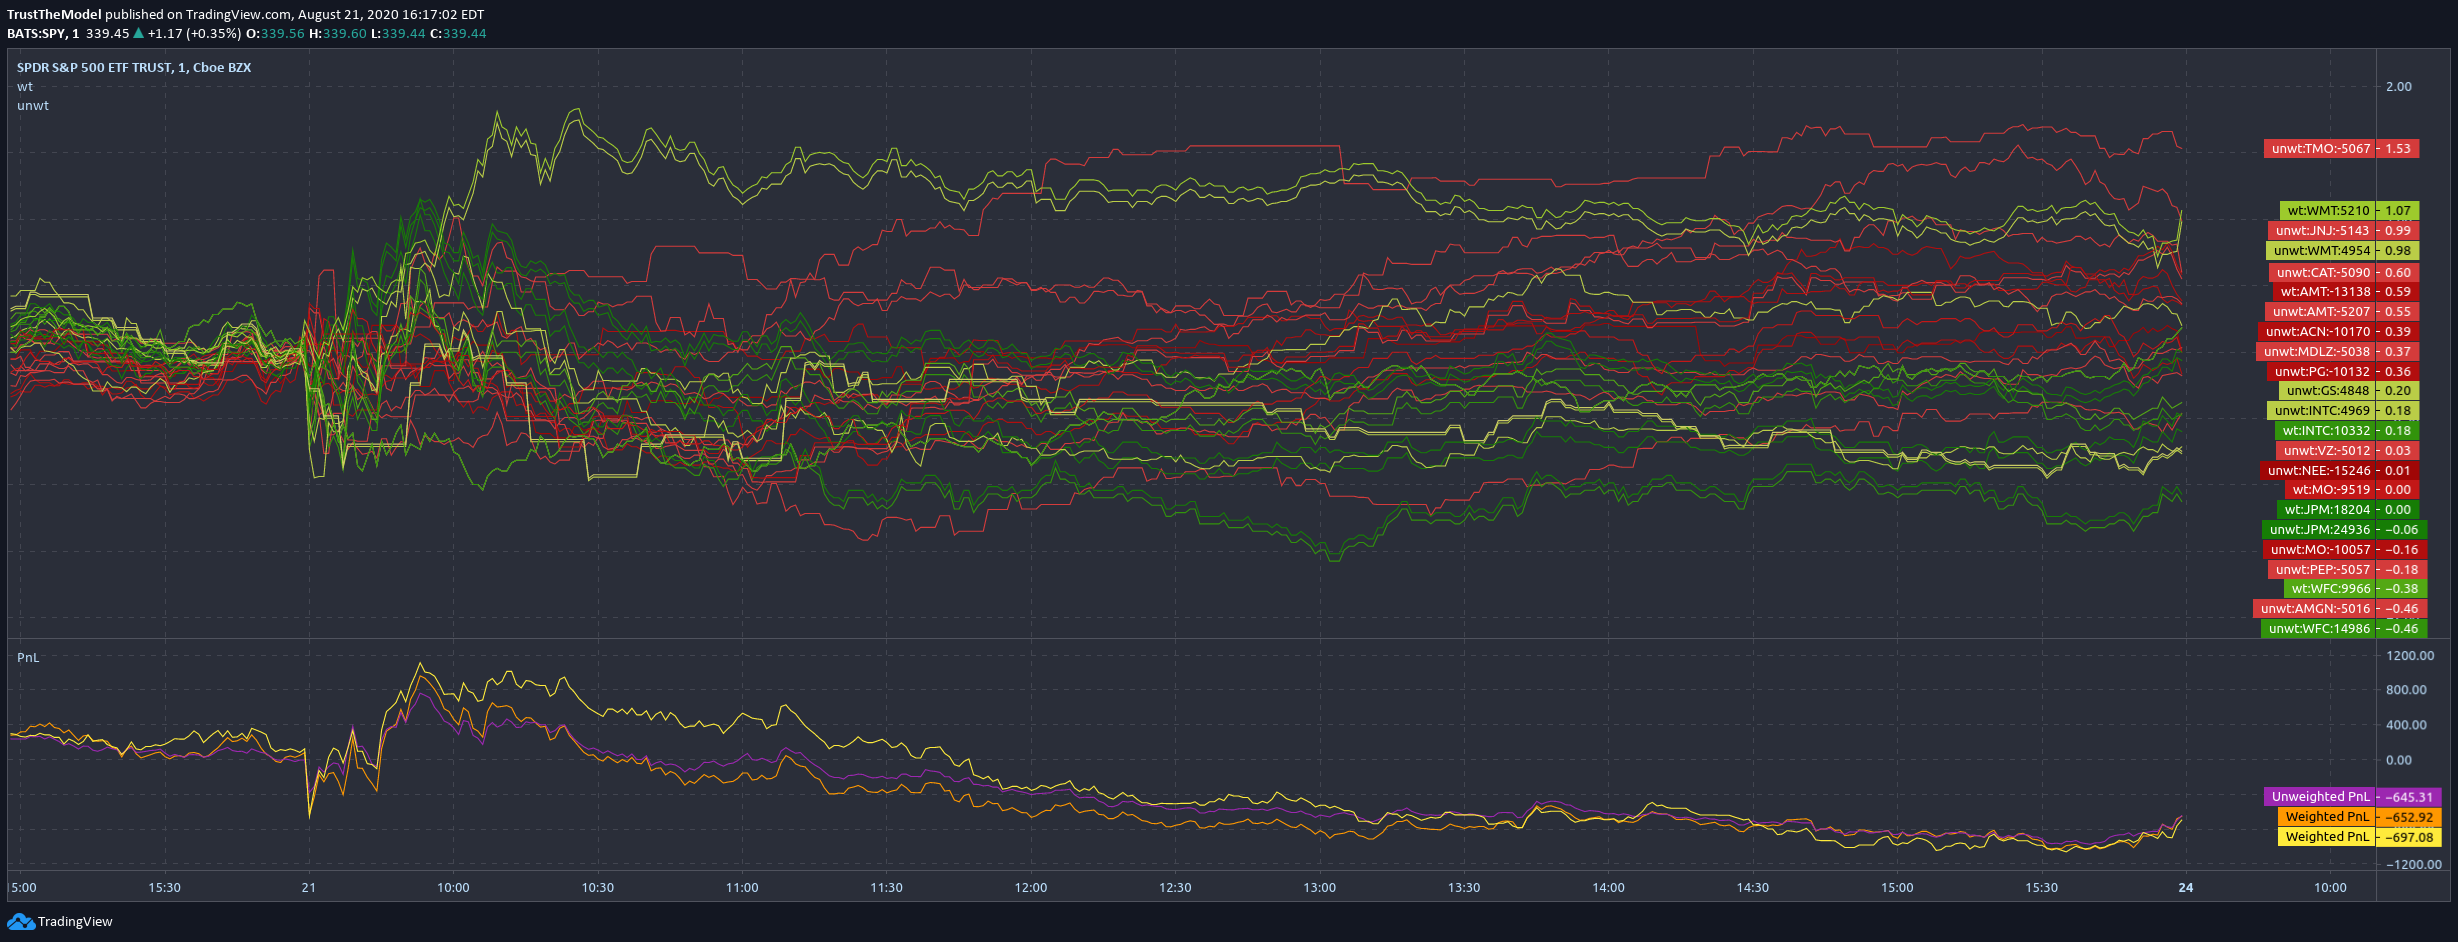Click the 15:30 time label after 5:00

165,888
